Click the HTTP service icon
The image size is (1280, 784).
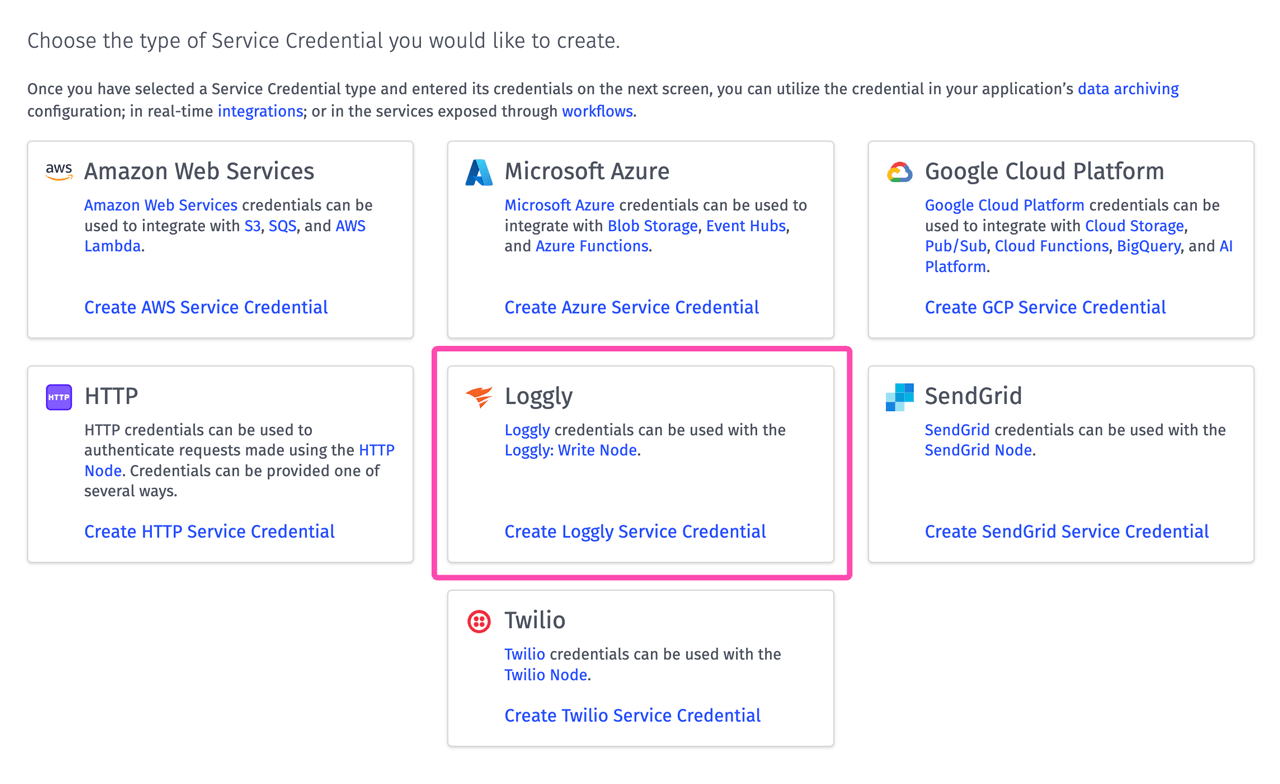[58, 396]
